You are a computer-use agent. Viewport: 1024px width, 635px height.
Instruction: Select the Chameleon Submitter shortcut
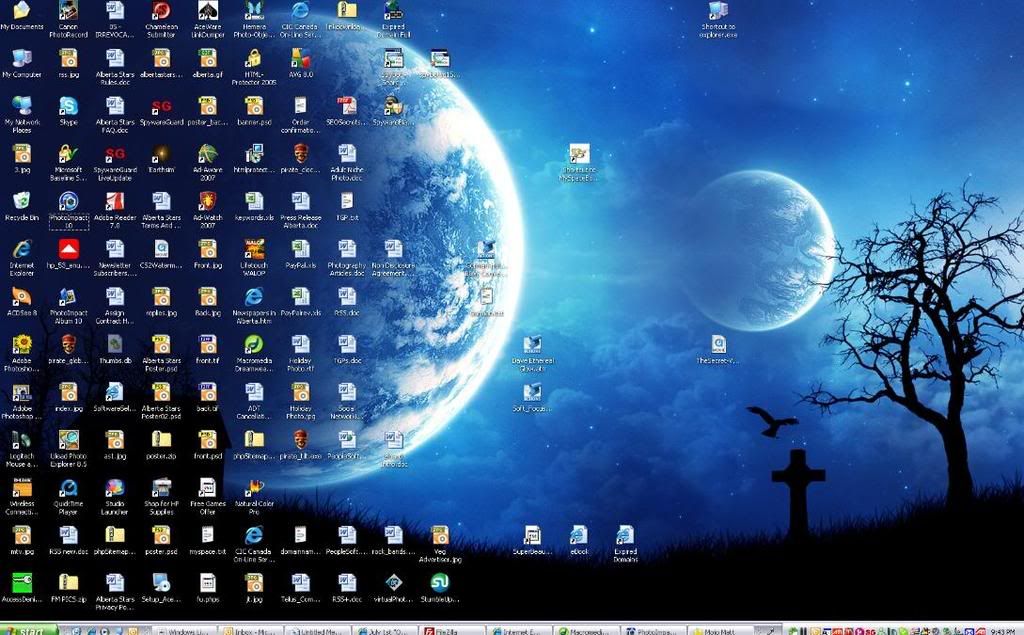coord(160,12)
